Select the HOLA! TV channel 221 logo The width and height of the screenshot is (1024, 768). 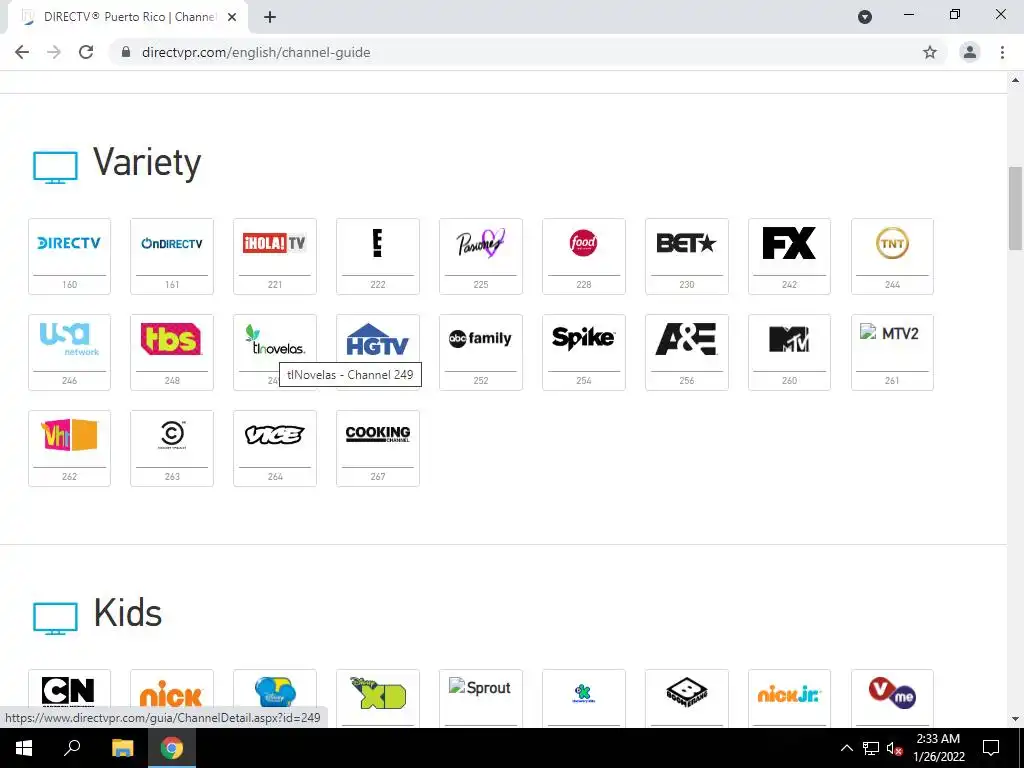coord(275,244)
